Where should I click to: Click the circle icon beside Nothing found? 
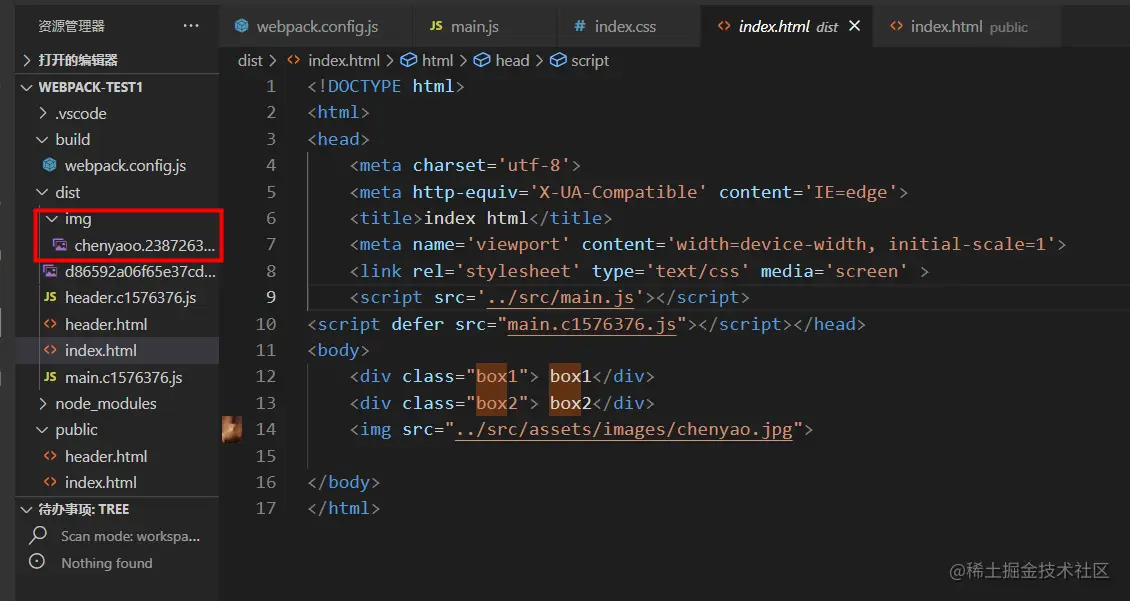36,561
